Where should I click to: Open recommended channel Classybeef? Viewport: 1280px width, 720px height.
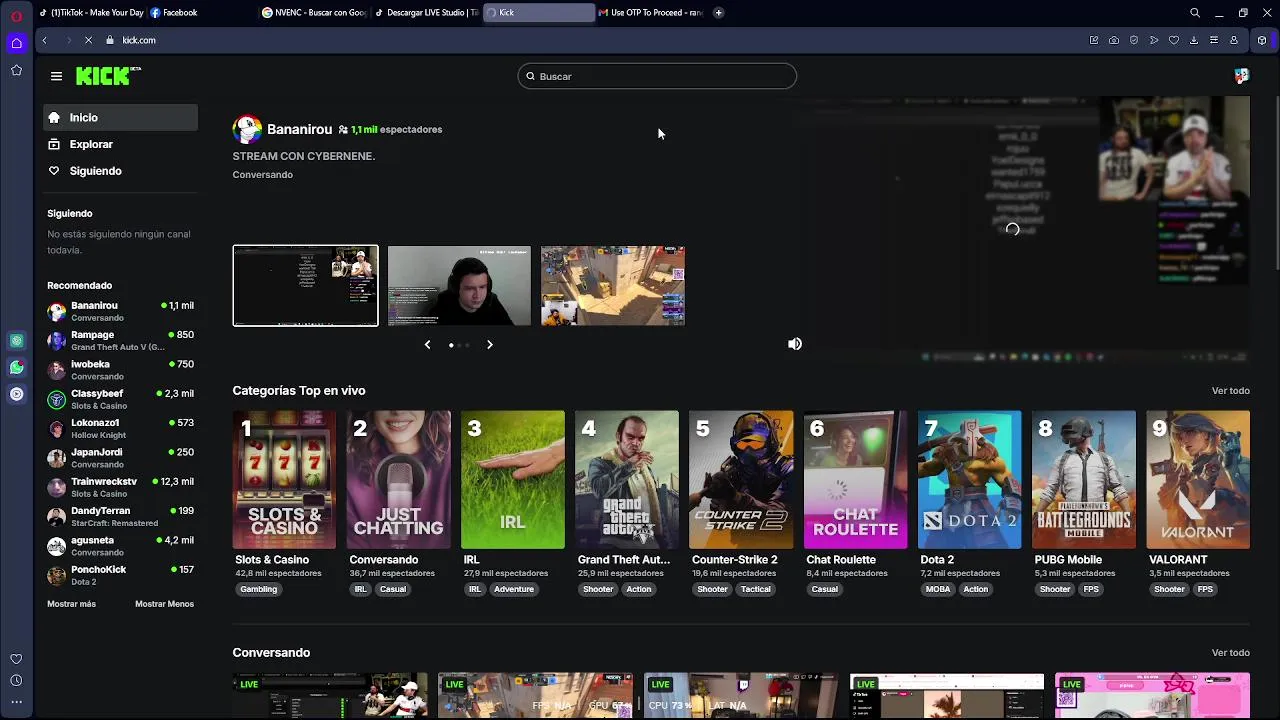pos(120,399)
